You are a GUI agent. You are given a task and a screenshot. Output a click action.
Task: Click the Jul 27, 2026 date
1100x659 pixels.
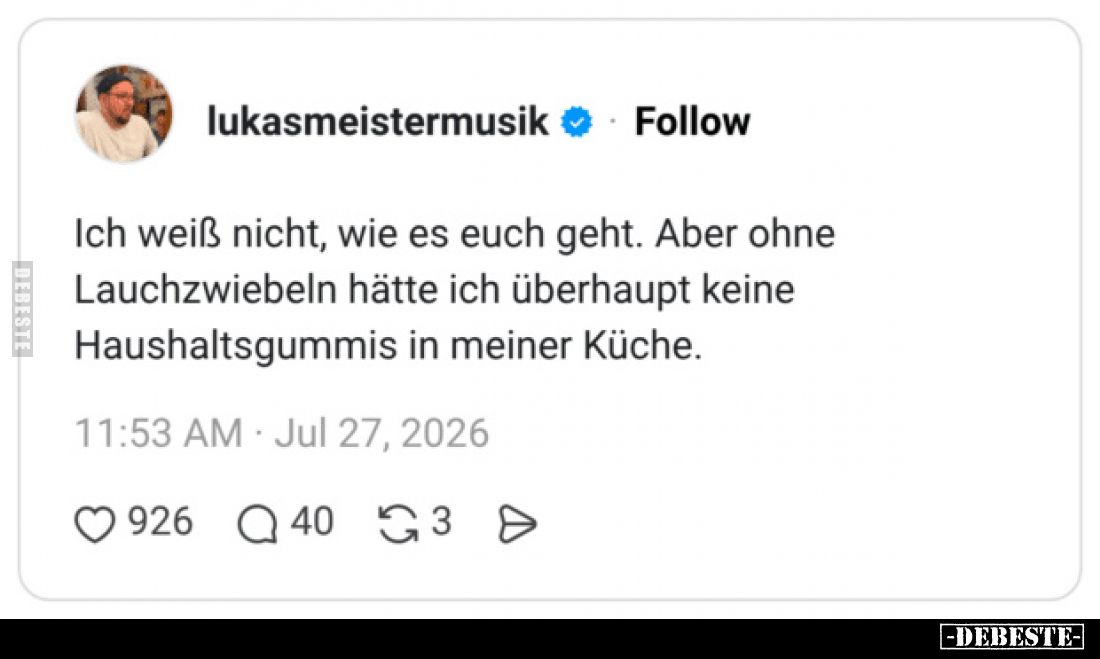(382, 433)
